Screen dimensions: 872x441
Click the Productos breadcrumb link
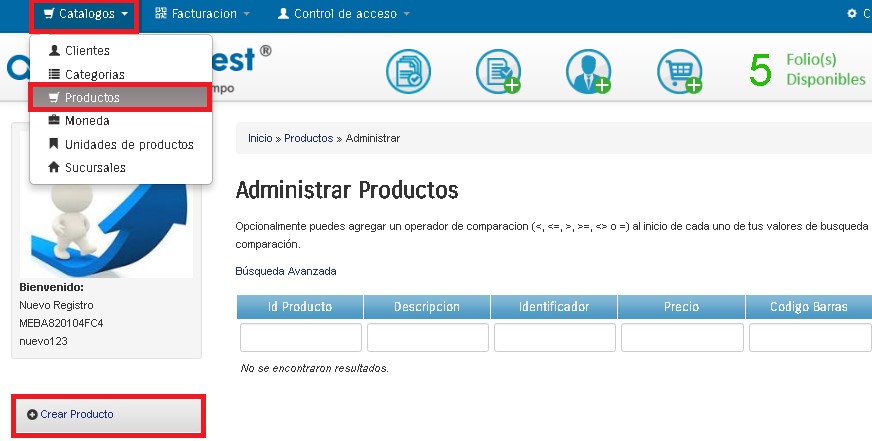click(309, 138)
